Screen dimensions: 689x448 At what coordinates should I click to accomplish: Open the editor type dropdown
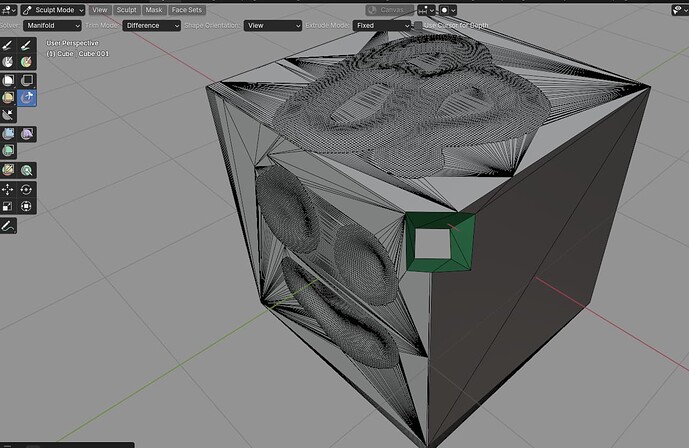[8, 10]
